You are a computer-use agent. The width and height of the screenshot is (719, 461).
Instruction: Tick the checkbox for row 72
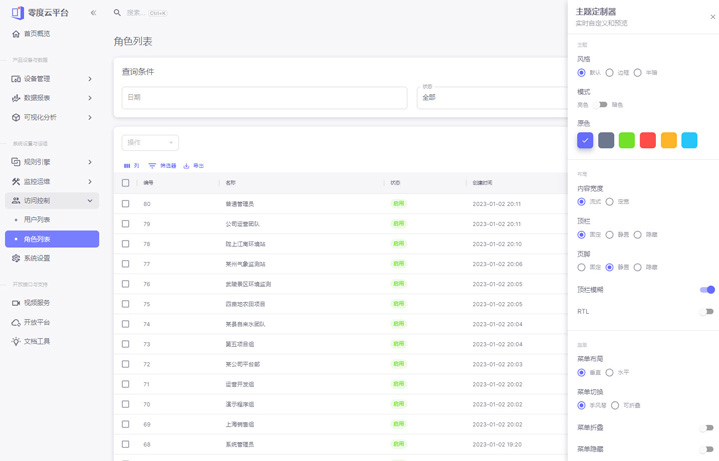126,364
